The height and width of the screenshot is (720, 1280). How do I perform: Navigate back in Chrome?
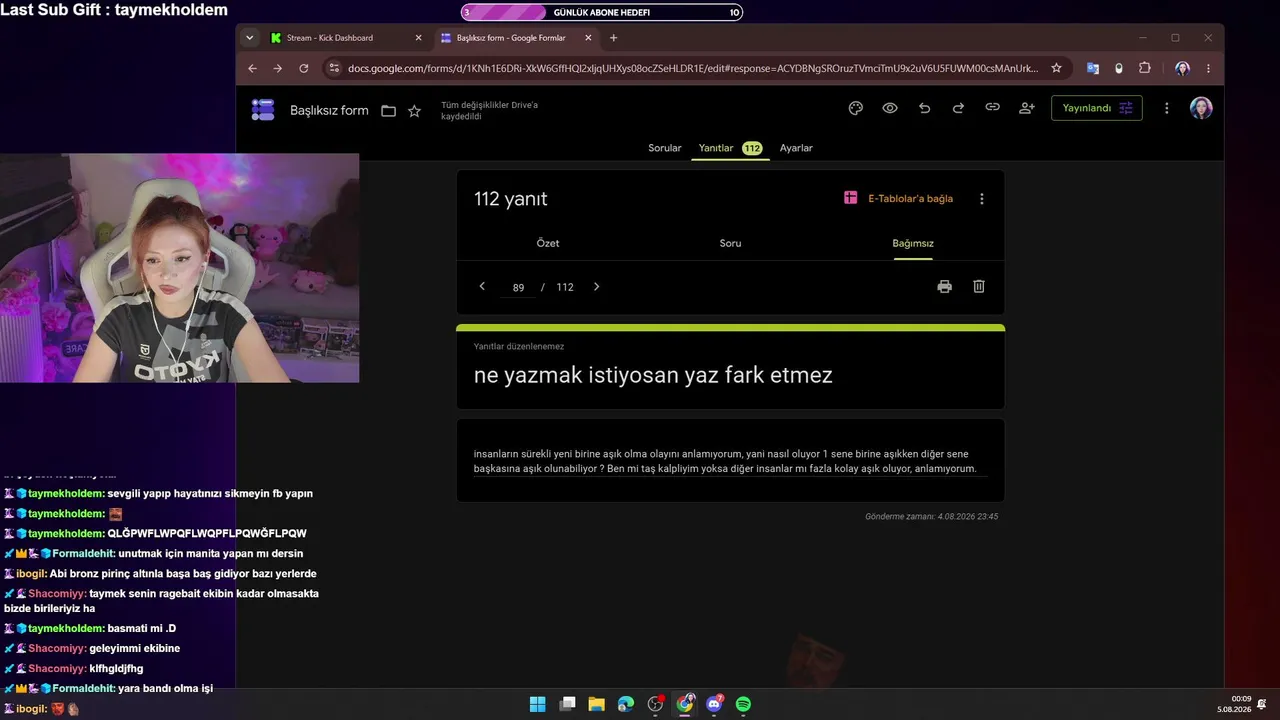click(x=252, y=68)
